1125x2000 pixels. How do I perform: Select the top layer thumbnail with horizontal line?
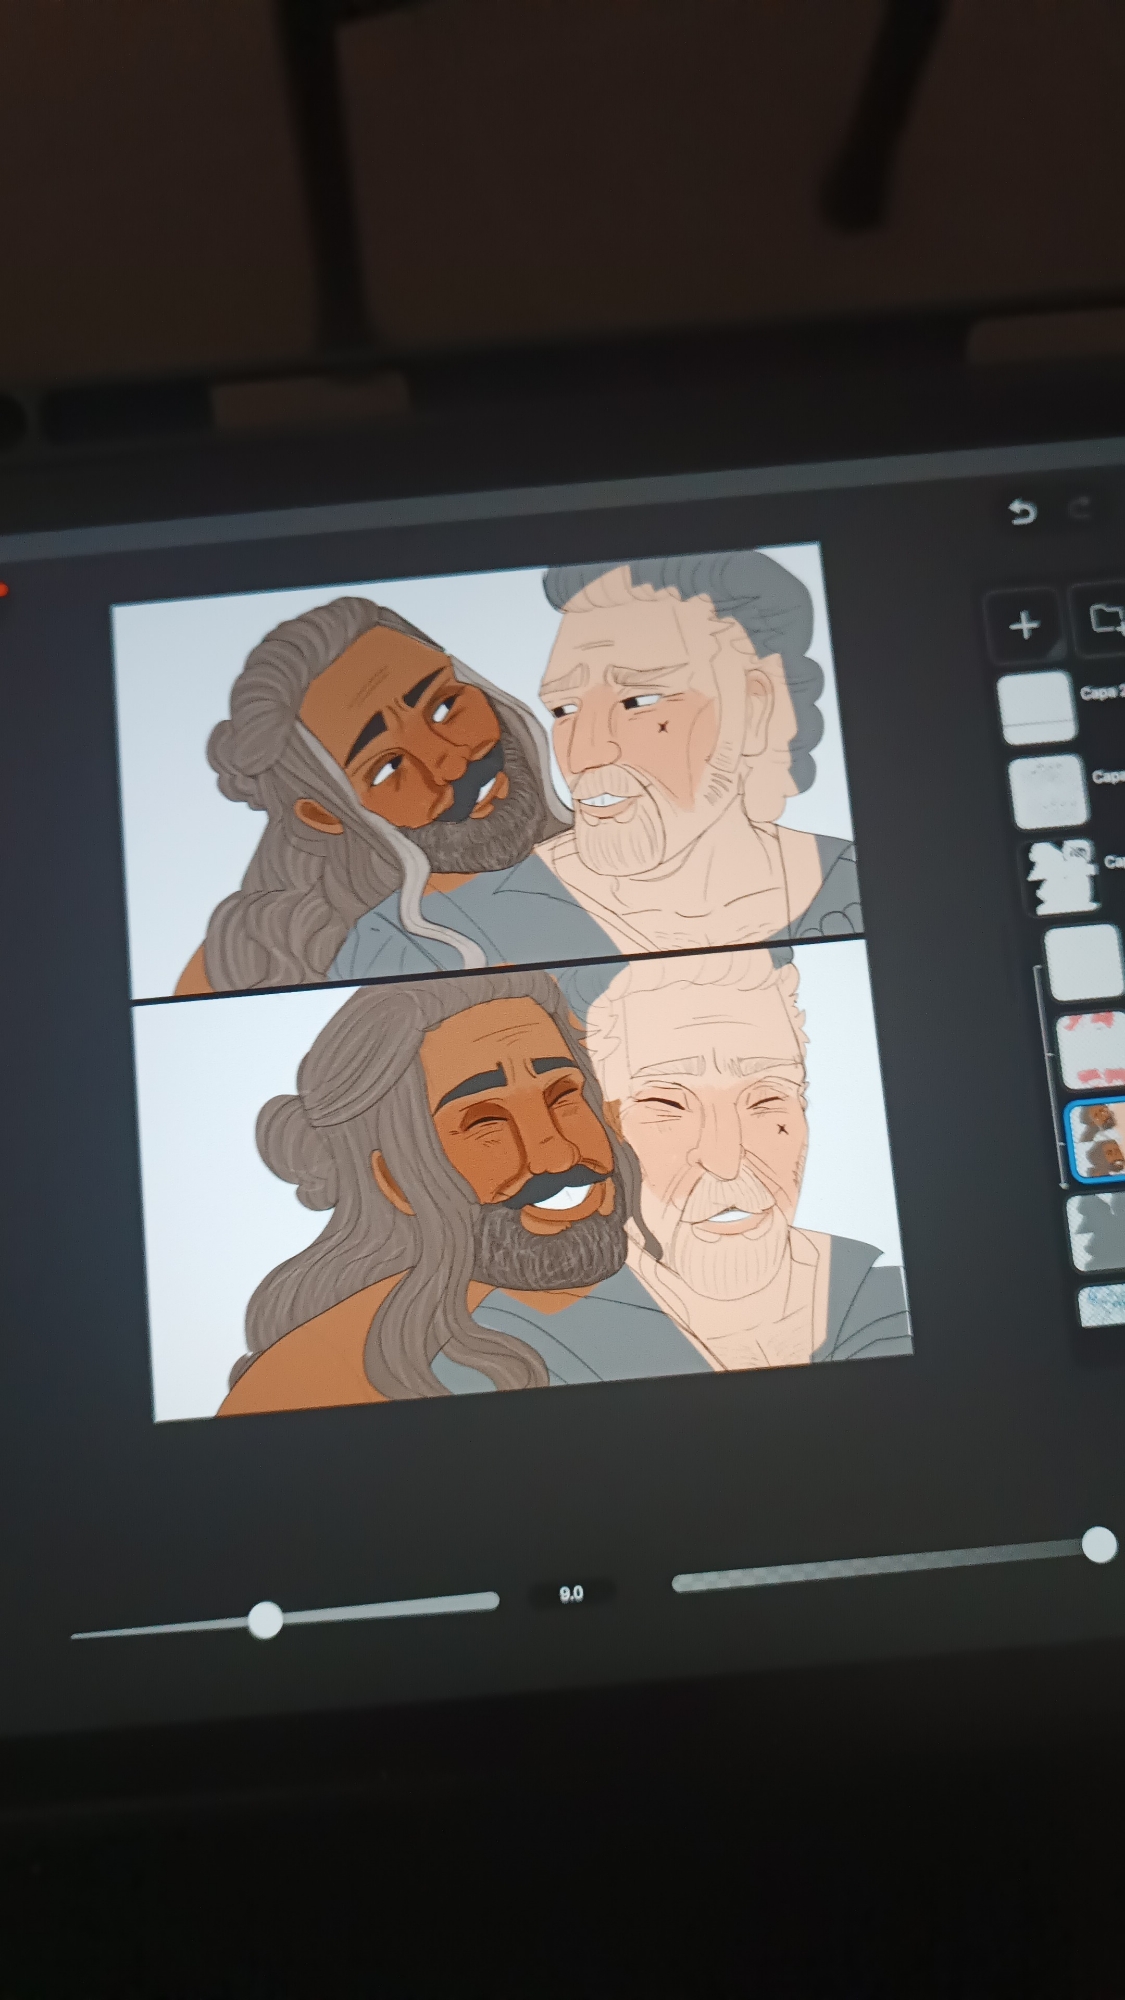1038,708
